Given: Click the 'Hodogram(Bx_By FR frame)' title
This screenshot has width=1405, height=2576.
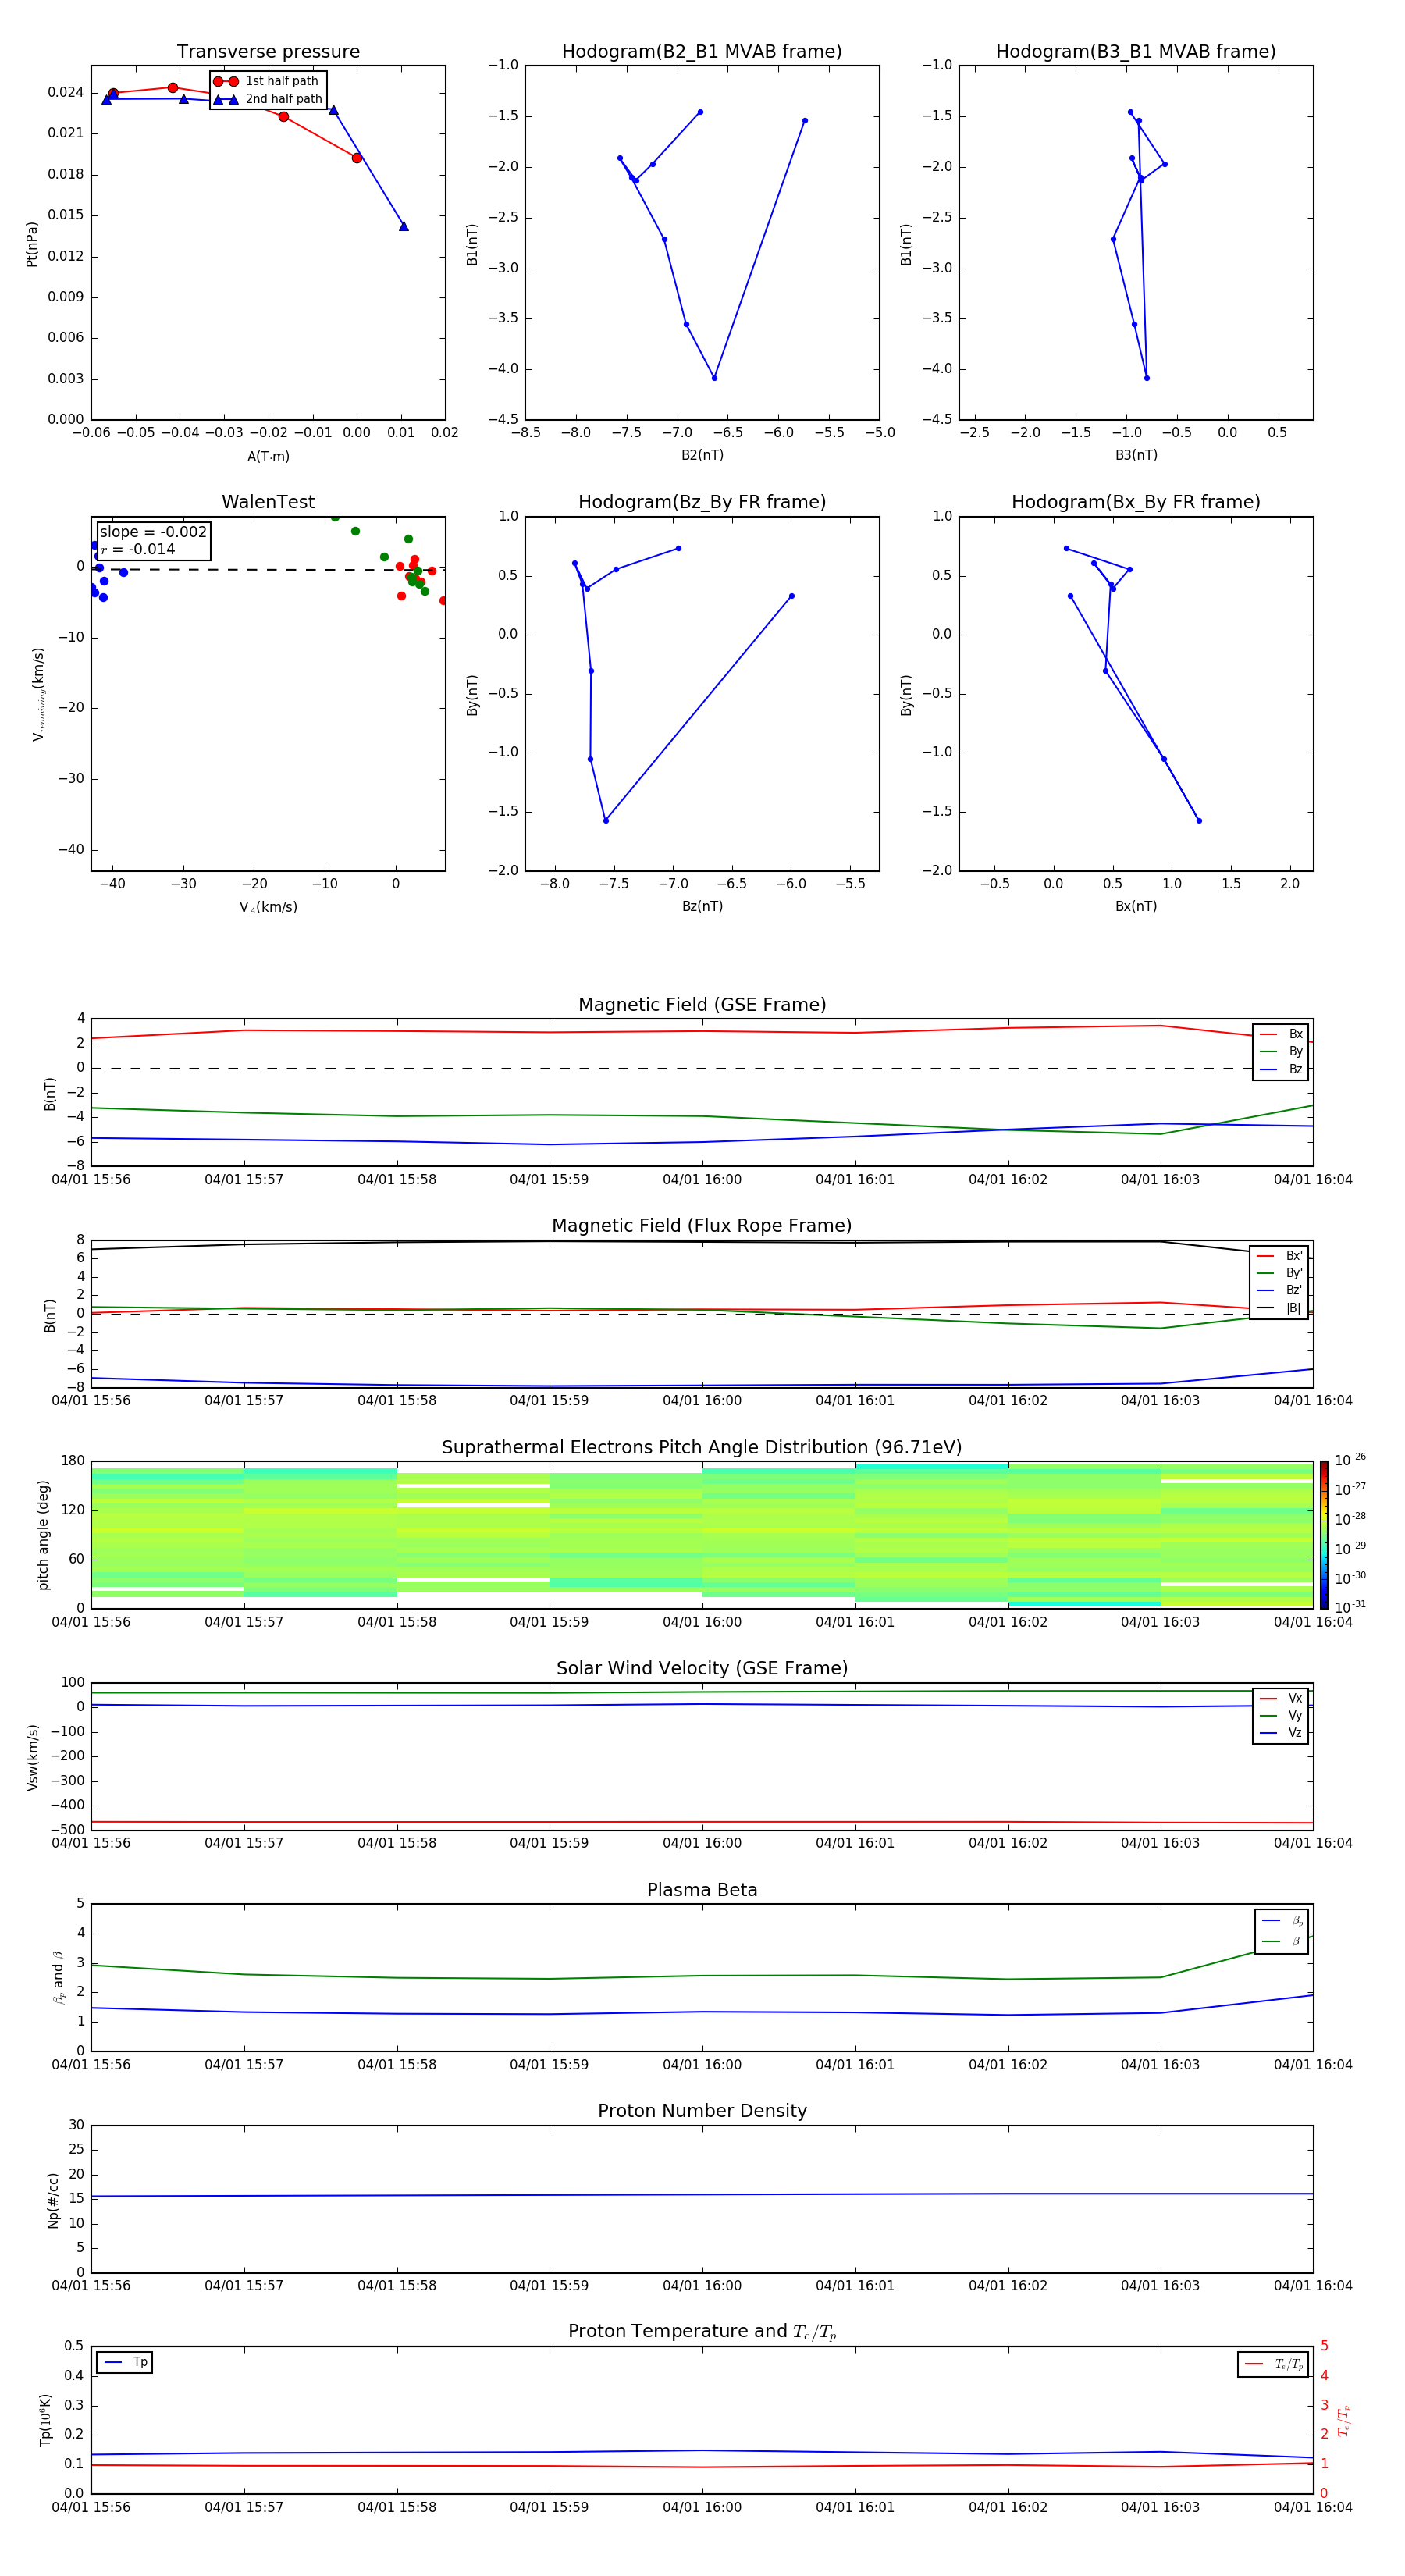Looking at the screenshot, I should [1136, 502].
